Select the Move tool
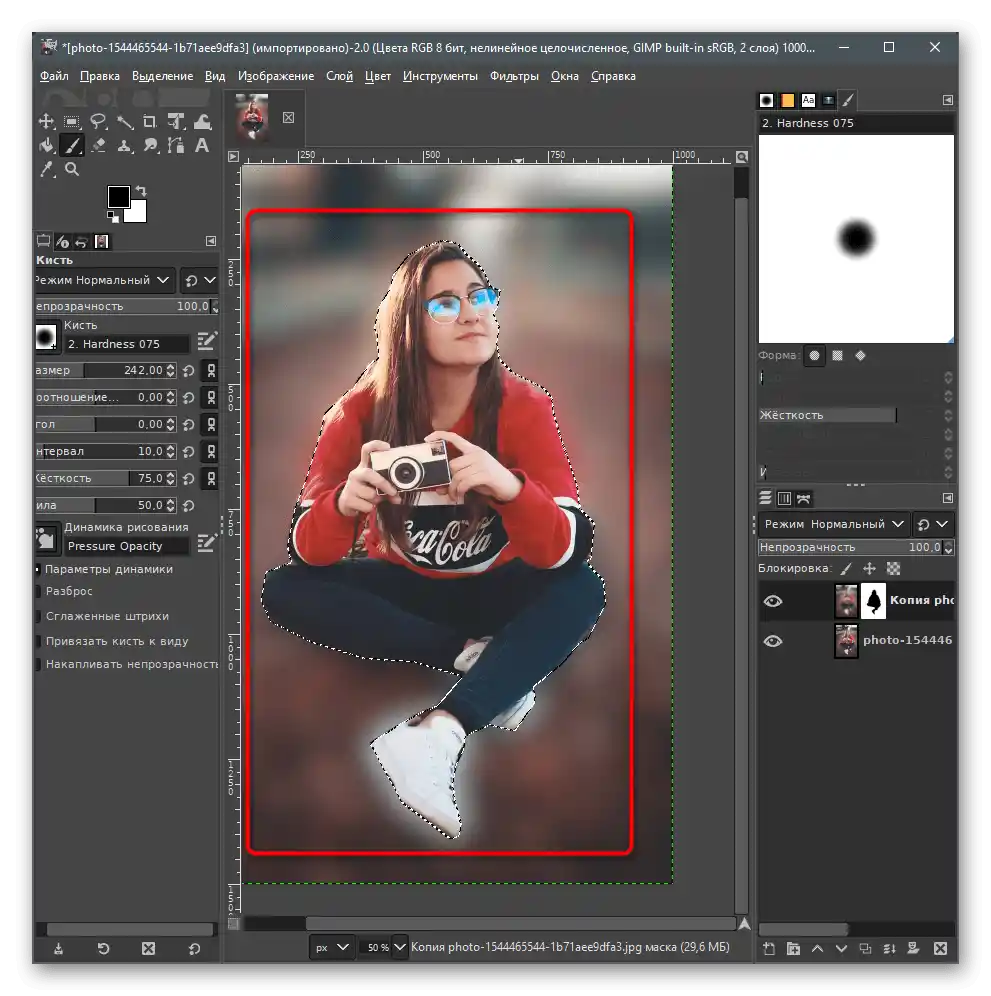This screenshot has width=991, height=996. click(x=46, y=121)
